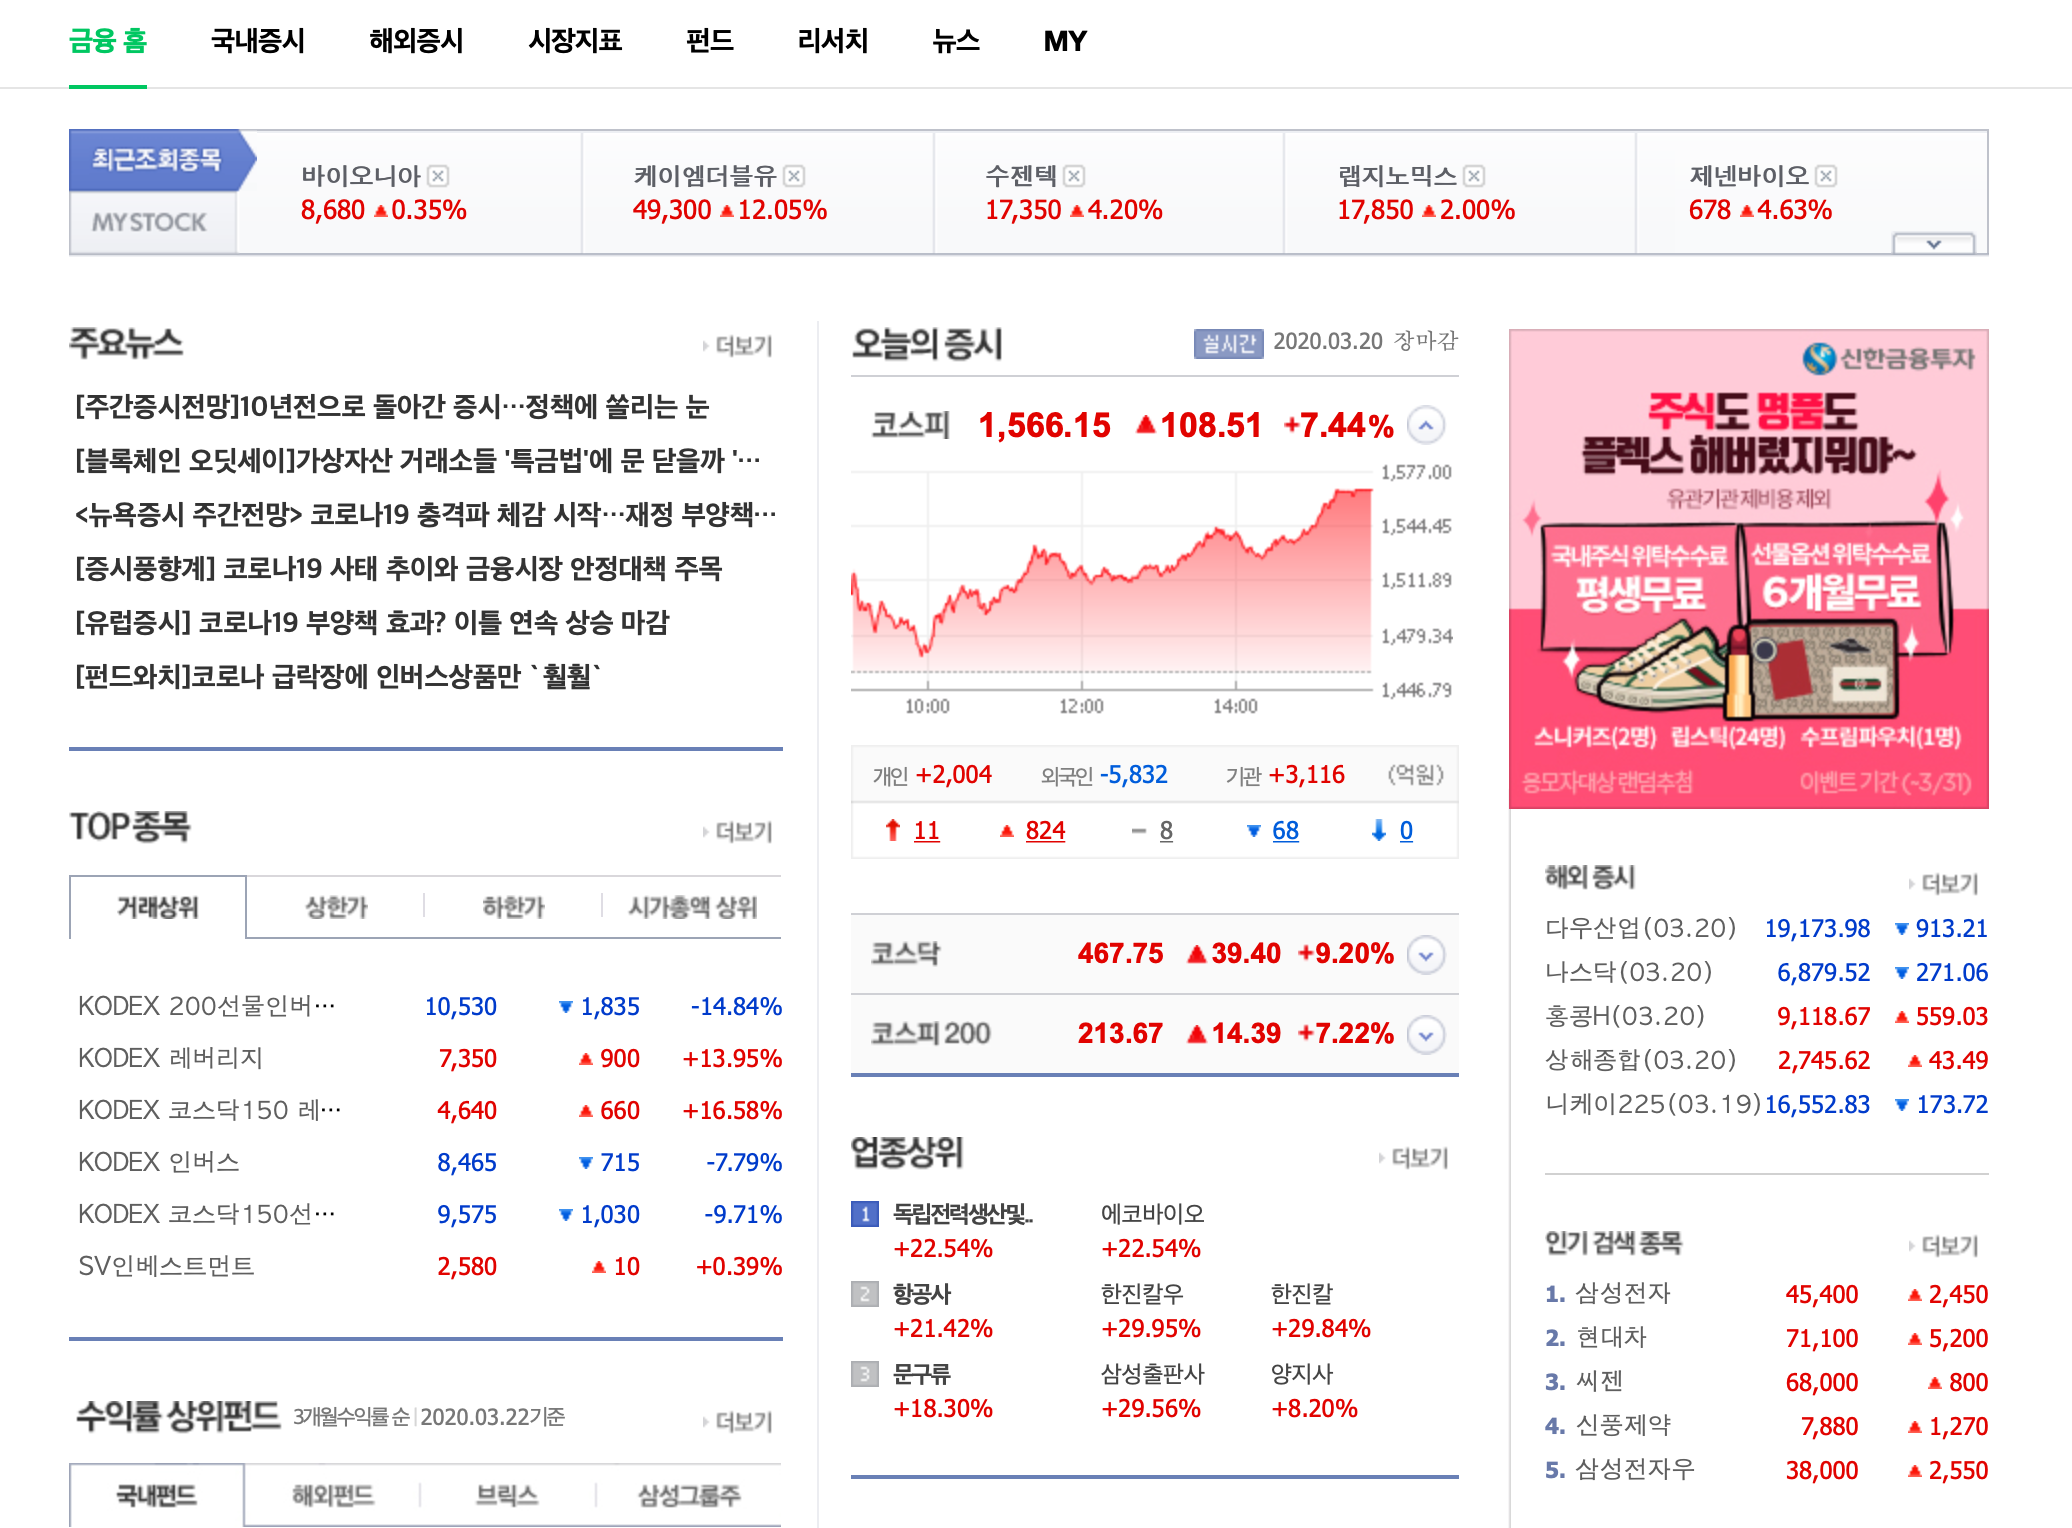Image resolution: width=2072 pixels, height=1528 pixels.
Task: Open the 신한금융투자 advertisement banner
Action: pyautogui.click(x=1748, y=568)
